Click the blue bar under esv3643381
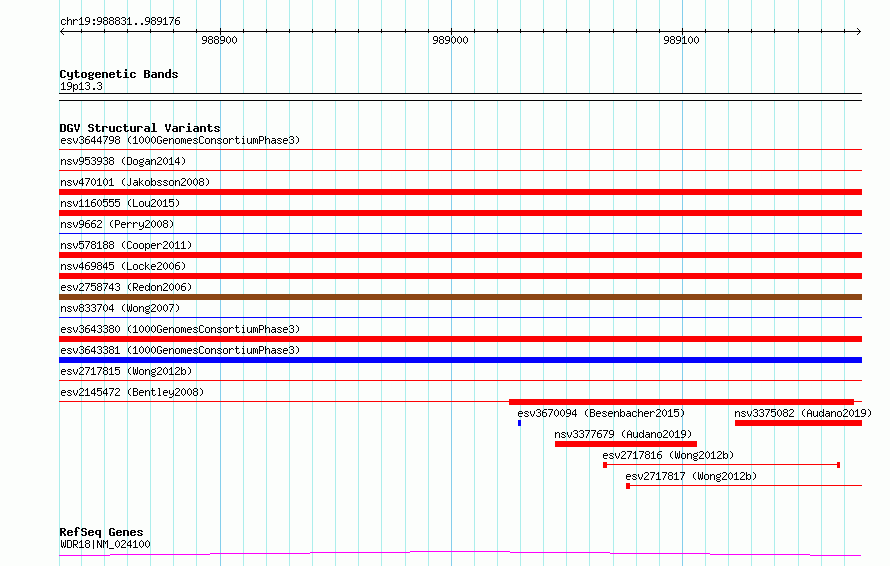Screen dimensions: 890x566 click(x=460, y=360)
